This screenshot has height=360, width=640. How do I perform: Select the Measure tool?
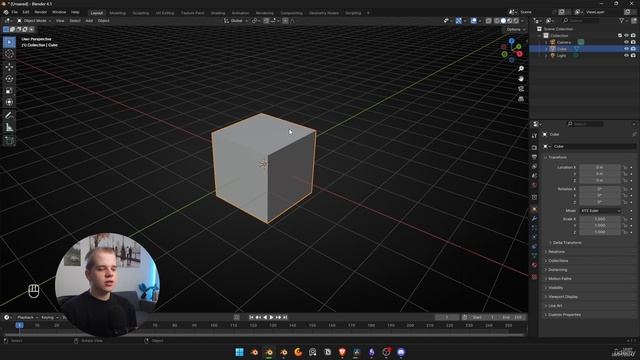point(9,128)
